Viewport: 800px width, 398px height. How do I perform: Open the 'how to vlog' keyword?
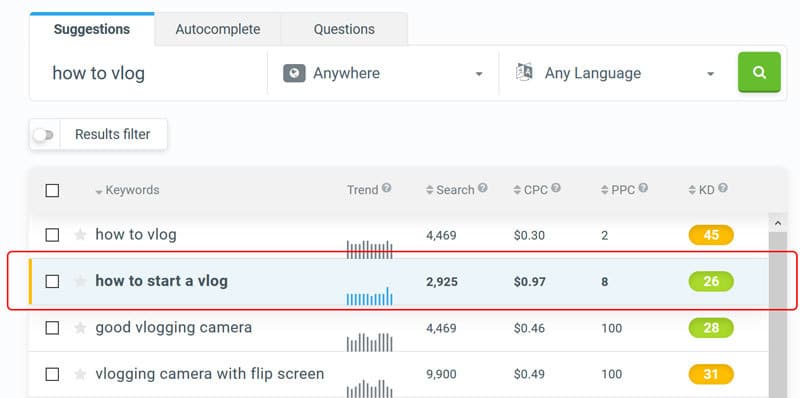[x=136, y=235]
